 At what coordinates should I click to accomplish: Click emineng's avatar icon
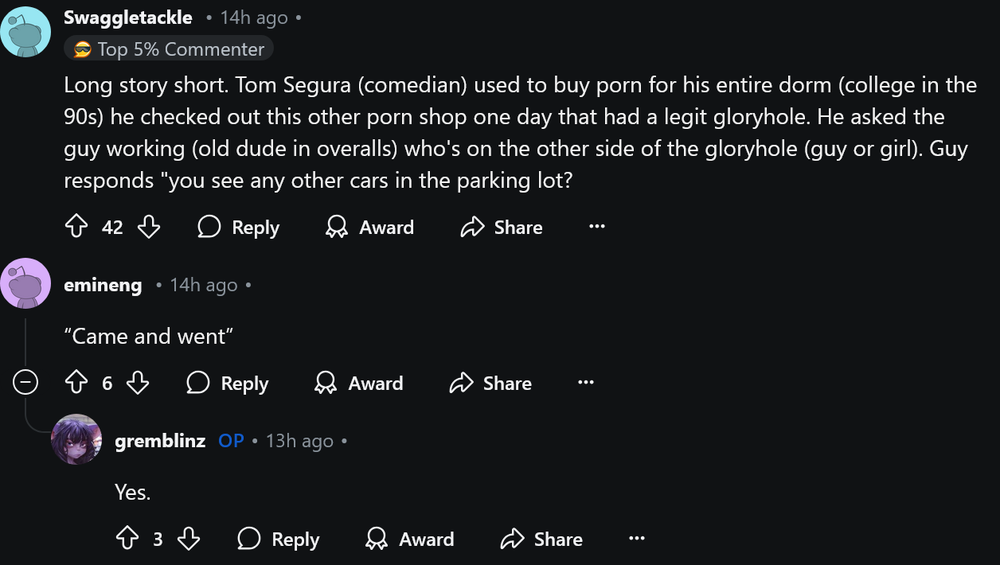coord(26,285)
